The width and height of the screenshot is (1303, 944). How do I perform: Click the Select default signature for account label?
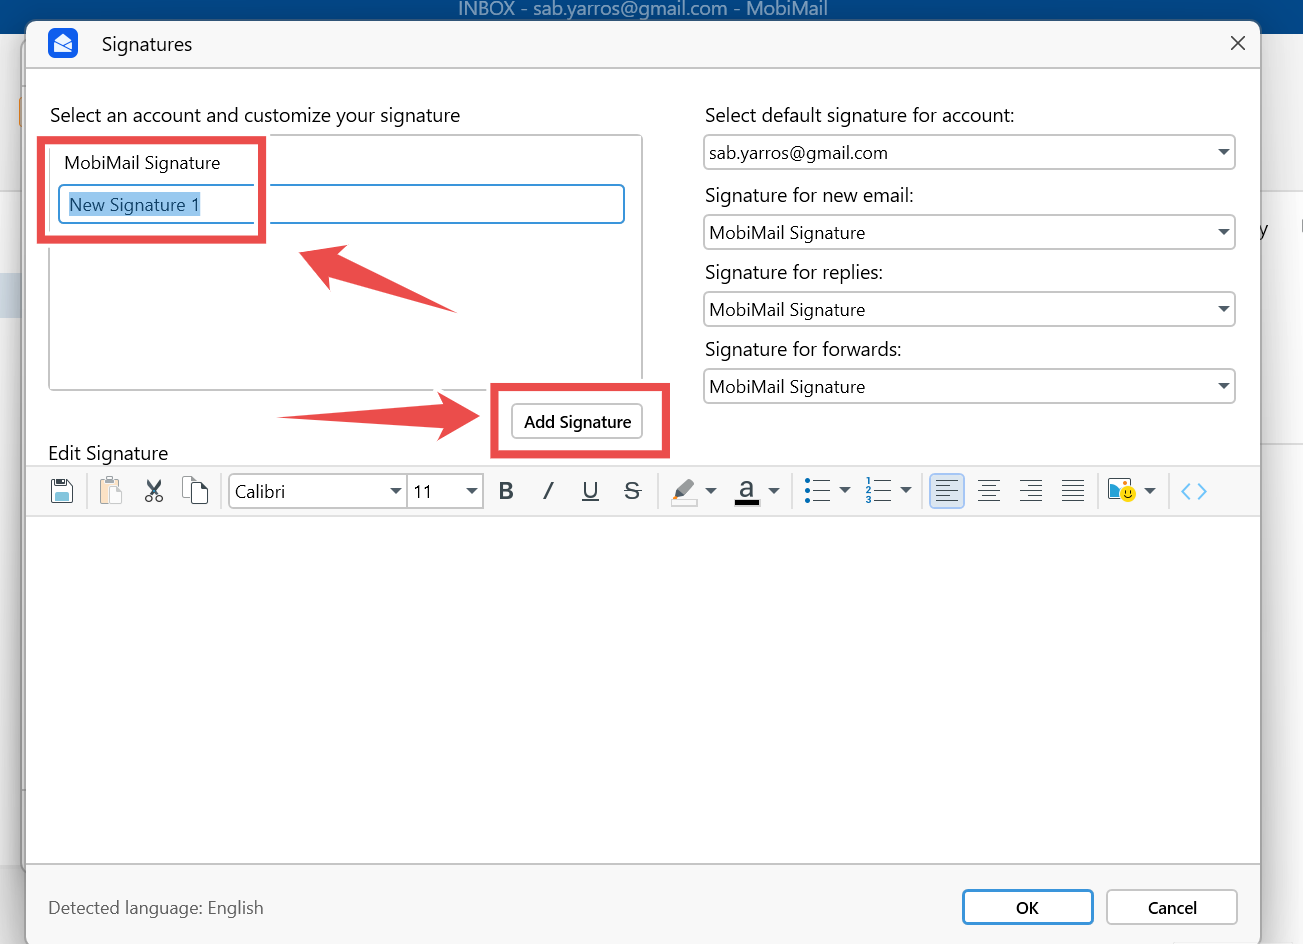859,115
